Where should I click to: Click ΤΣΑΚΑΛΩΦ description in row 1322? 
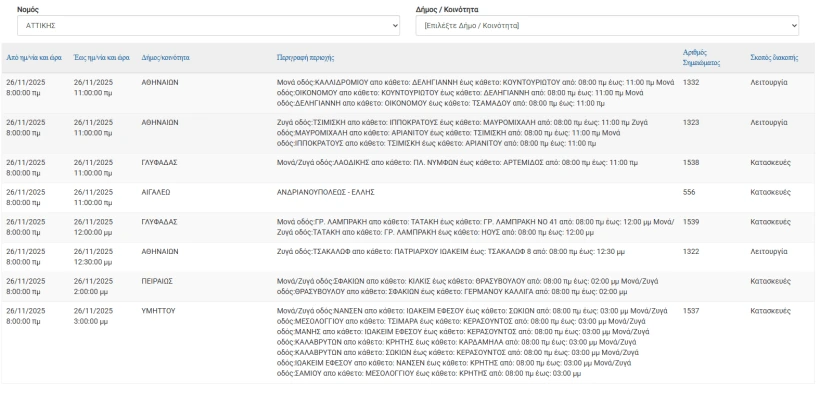(451, 252)
